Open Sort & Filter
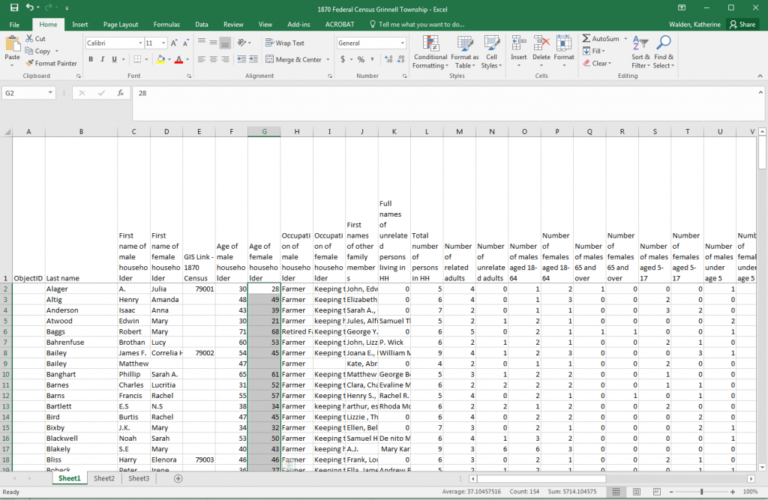 (x=641, y=52)
